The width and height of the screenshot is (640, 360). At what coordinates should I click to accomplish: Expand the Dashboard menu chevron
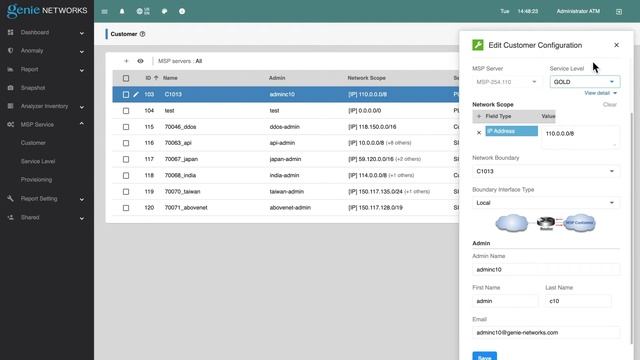click(82, 33)
